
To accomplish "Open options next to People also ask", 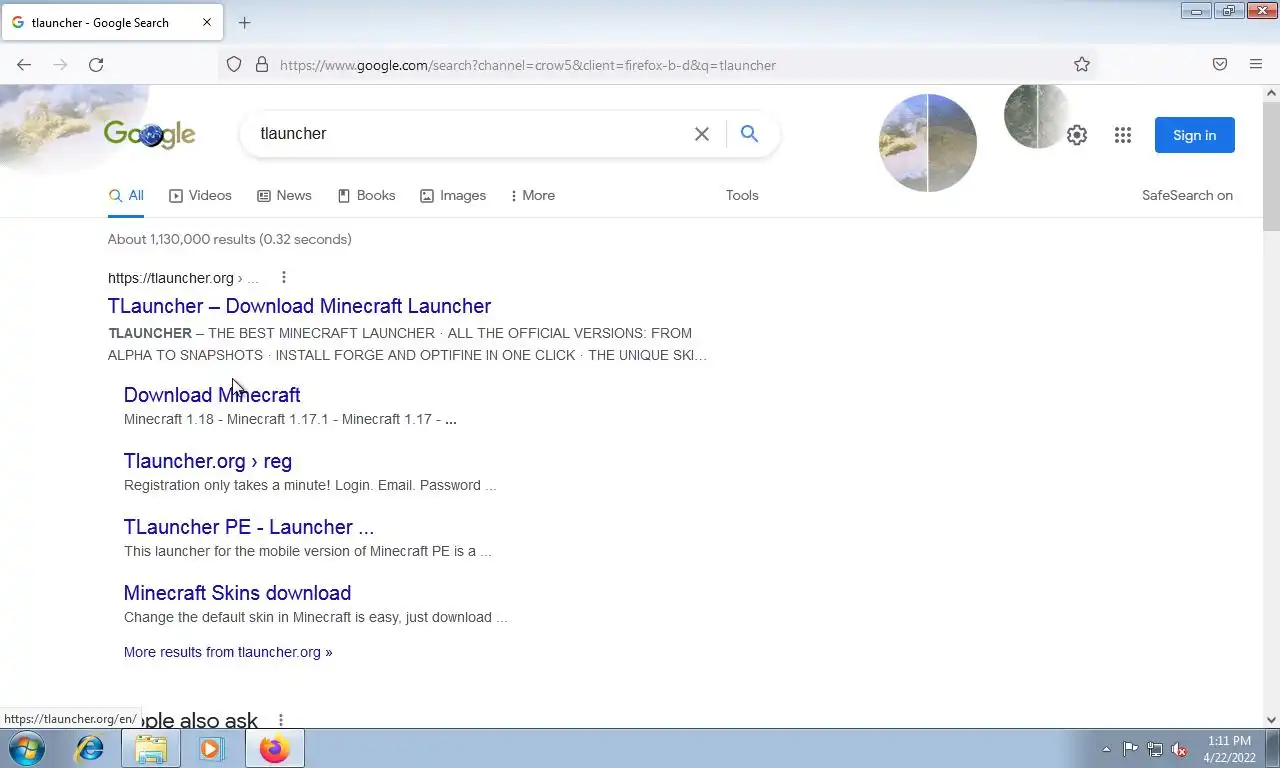I will pyautogui.click(x=281, y=720).
